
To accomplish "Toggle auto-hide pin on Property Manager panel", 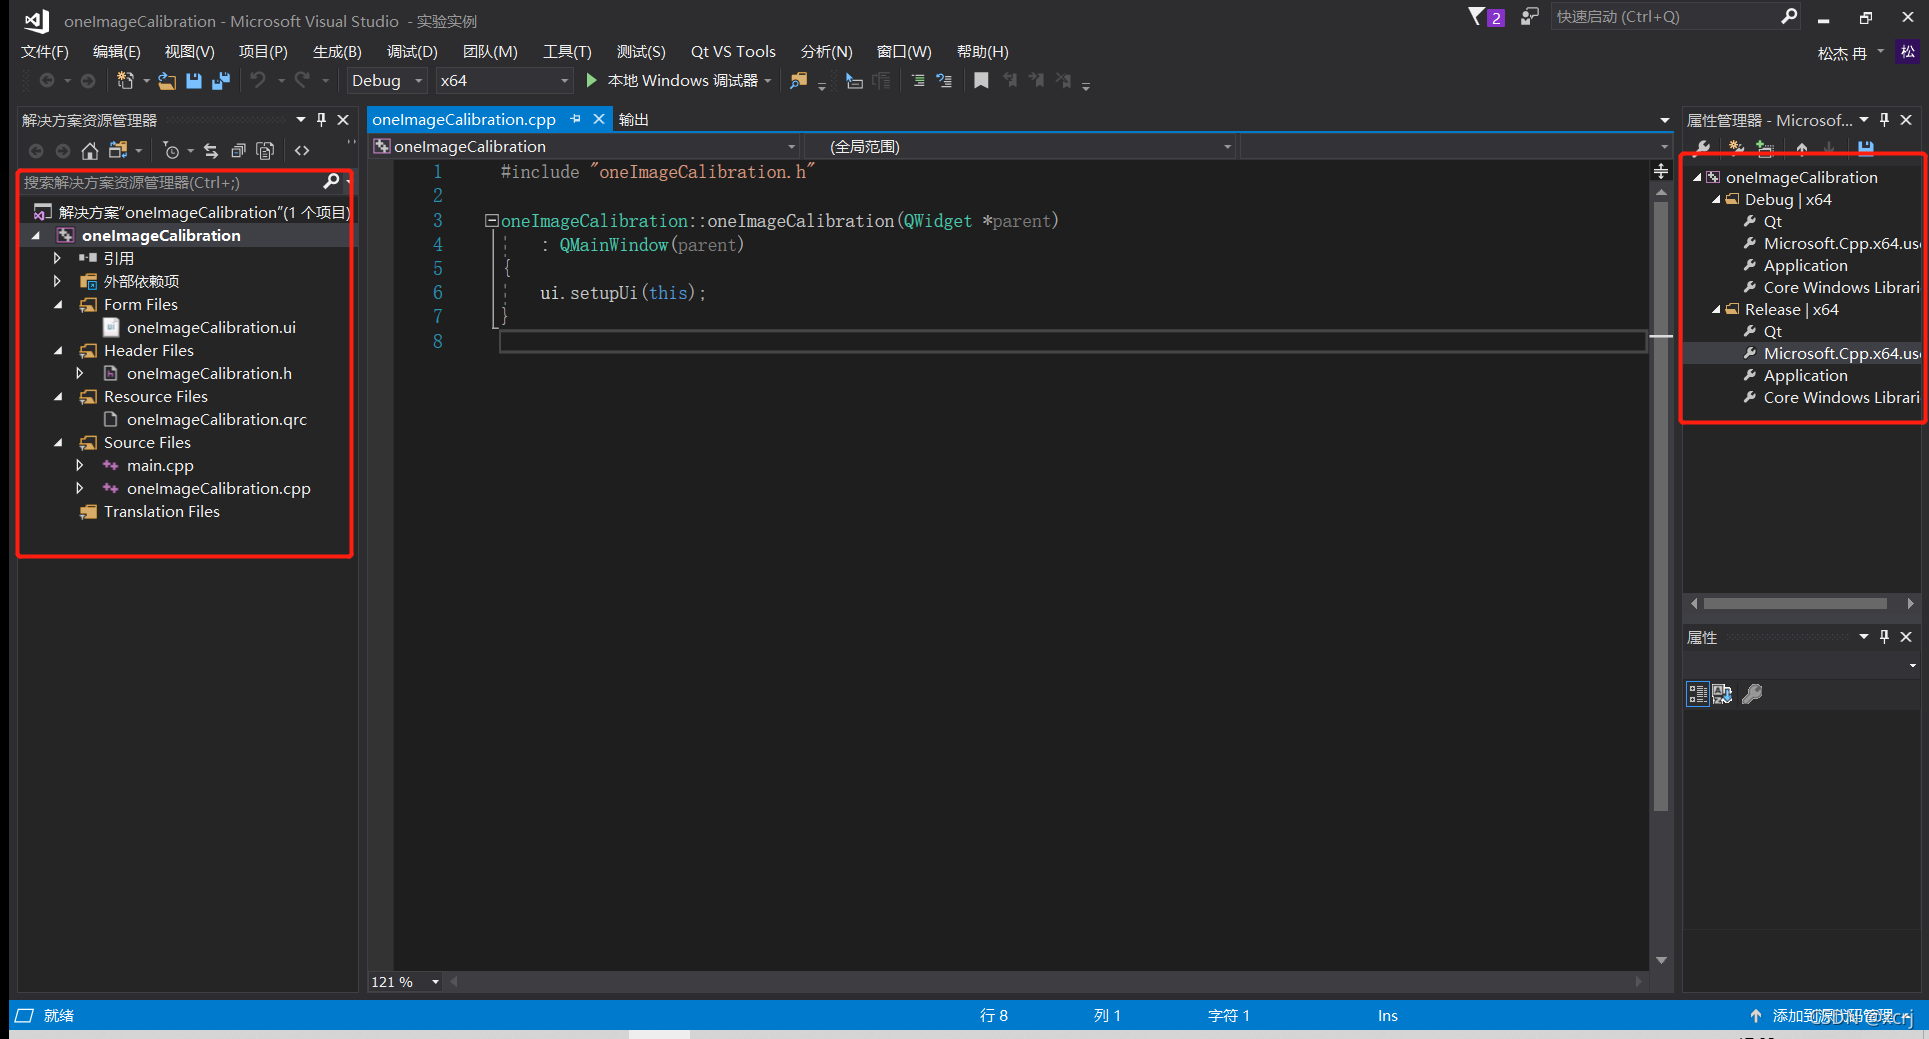I will pyautogui.click(x=1884, y=120).
